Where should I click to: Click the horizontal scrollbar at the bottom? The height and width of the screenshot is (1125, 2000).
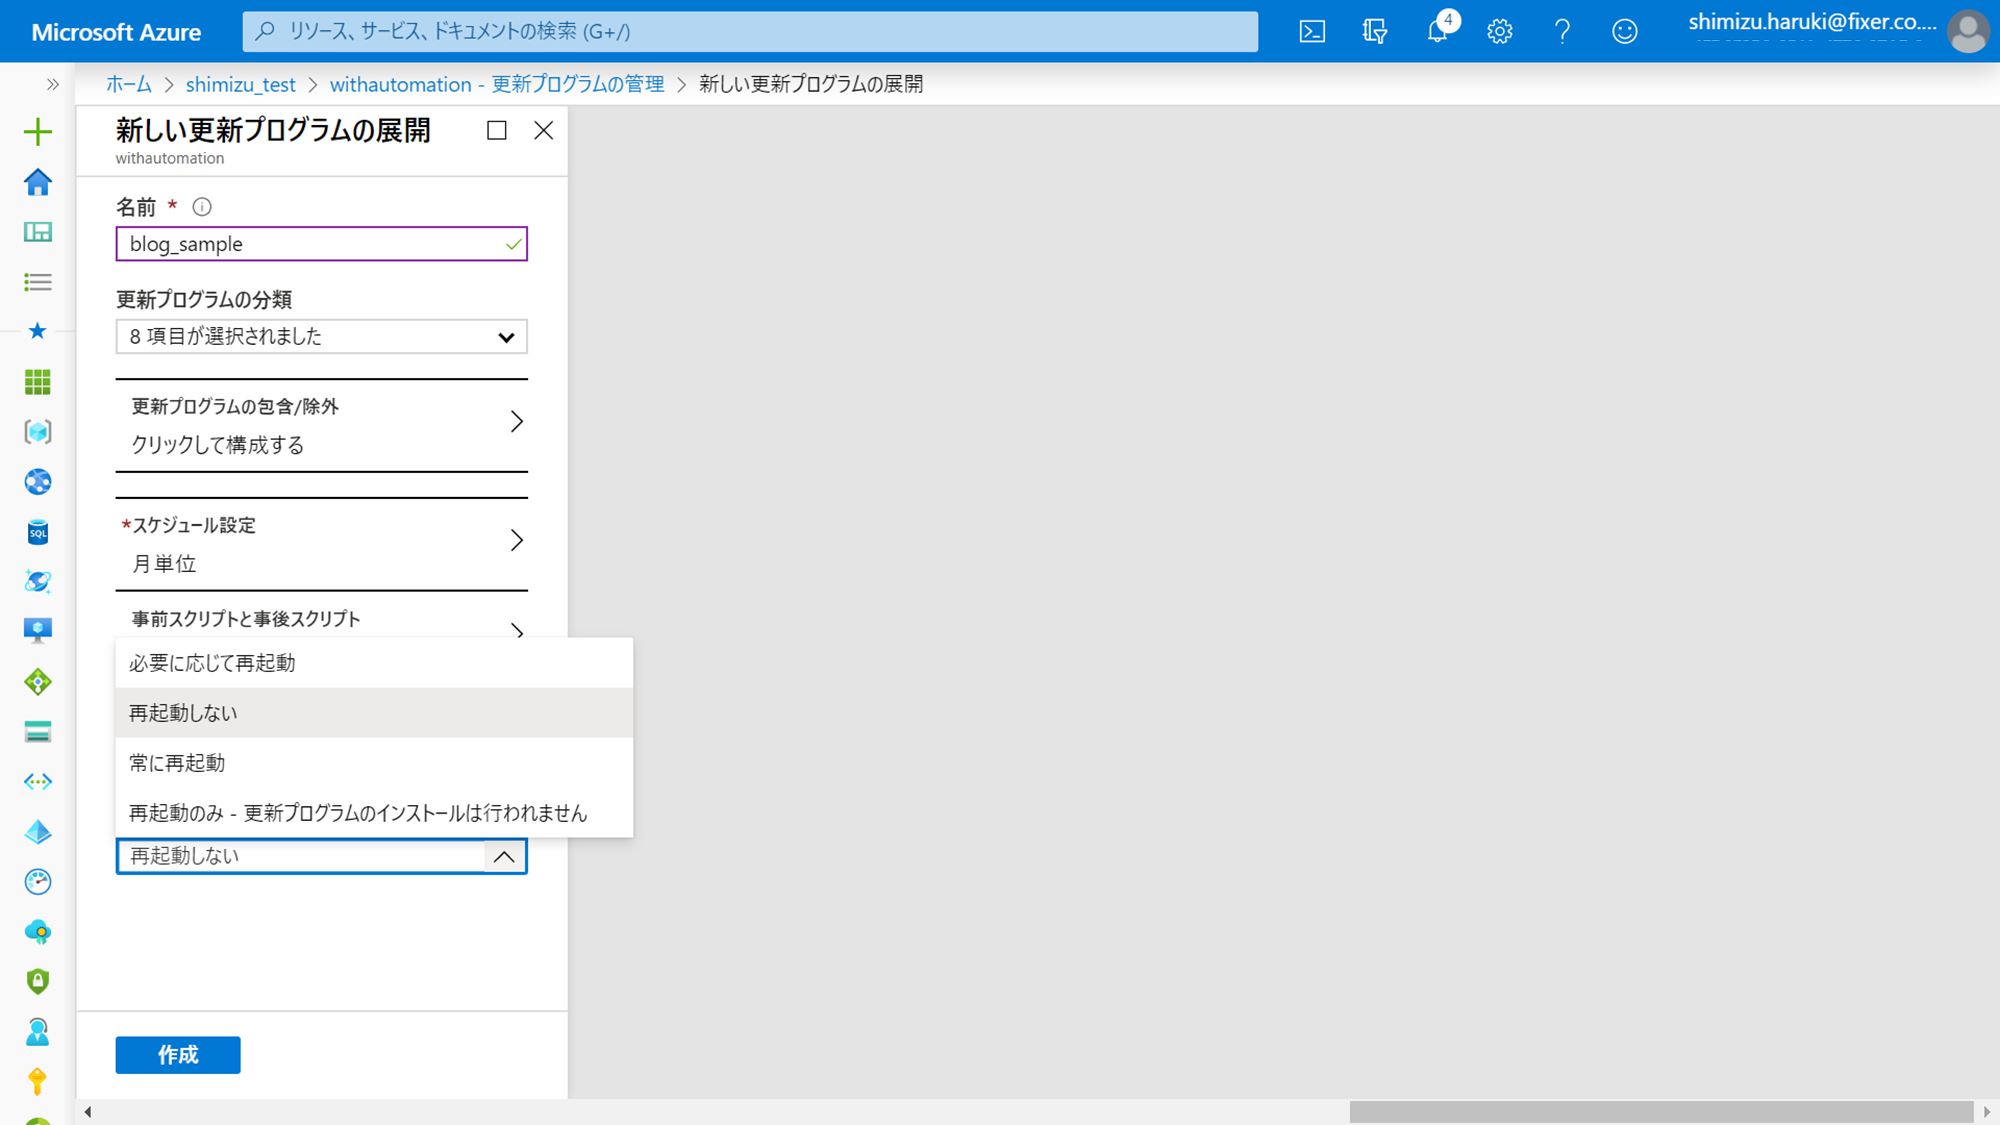(x=1660, y=1112)
